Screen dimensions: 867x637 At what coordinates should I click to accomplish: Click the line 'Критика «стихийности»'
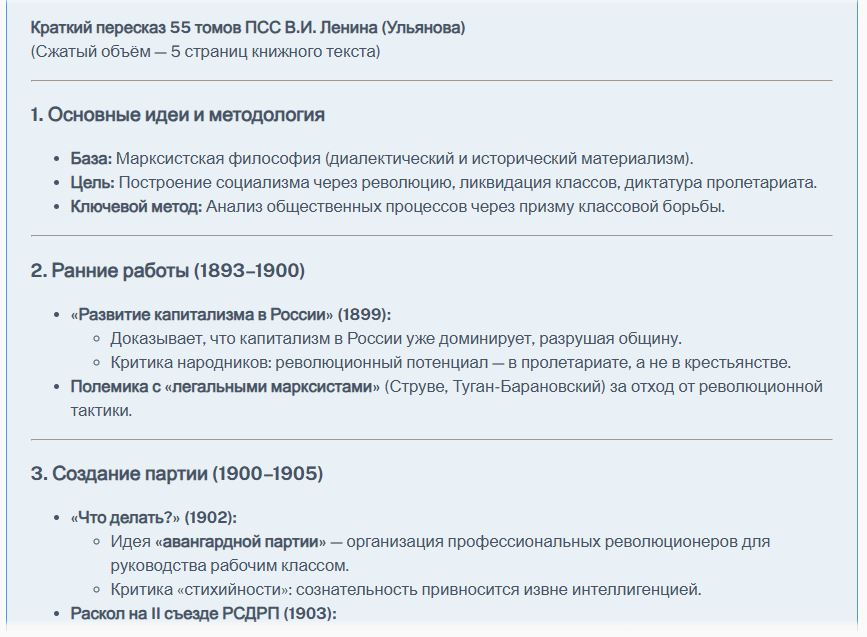pyautogui.click(x=406, y=589)
